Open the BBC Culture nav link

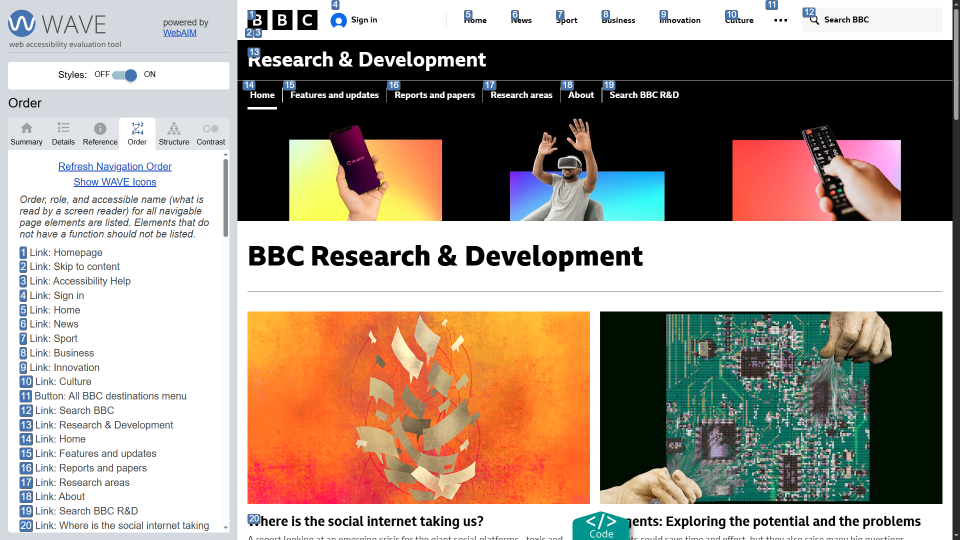(x=739, y=20)
